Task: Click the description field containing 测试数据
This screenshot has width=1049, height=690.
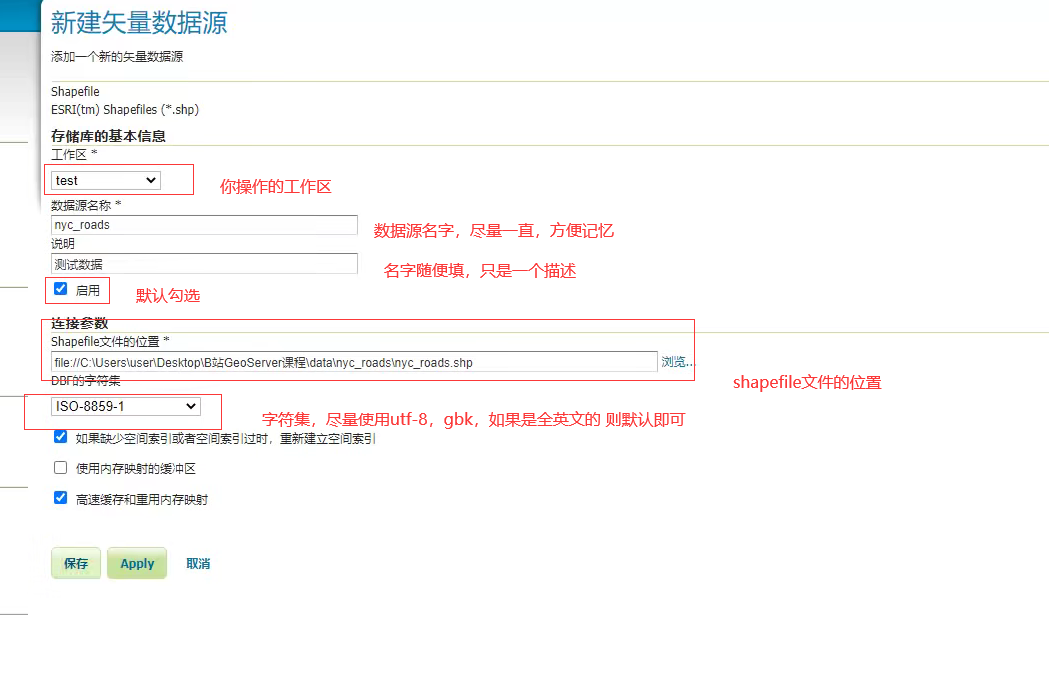Action: tap(204, 264)
